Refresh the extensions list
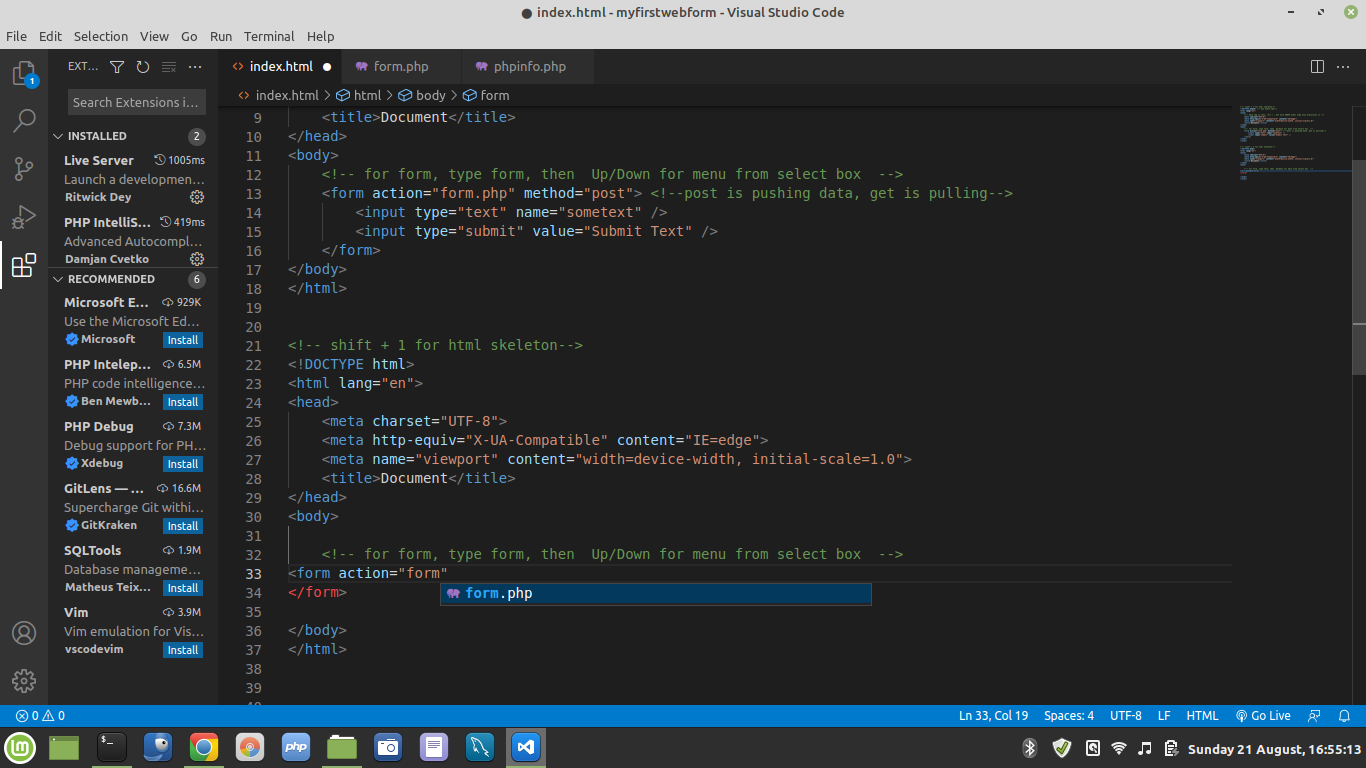1366x768 pixels. click(143, 67)
